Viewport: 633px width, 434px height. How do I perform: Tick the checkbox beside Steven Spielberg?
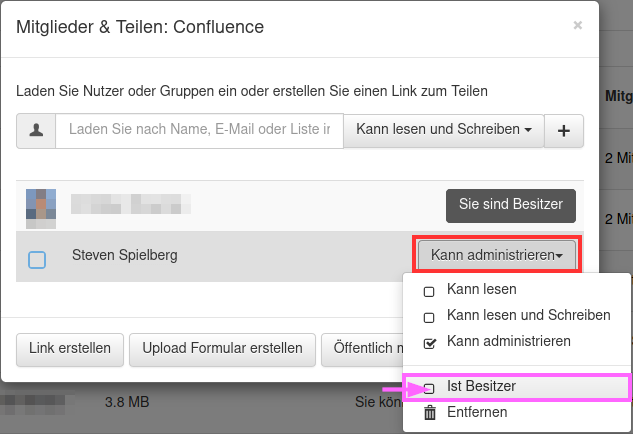[37, 260]
